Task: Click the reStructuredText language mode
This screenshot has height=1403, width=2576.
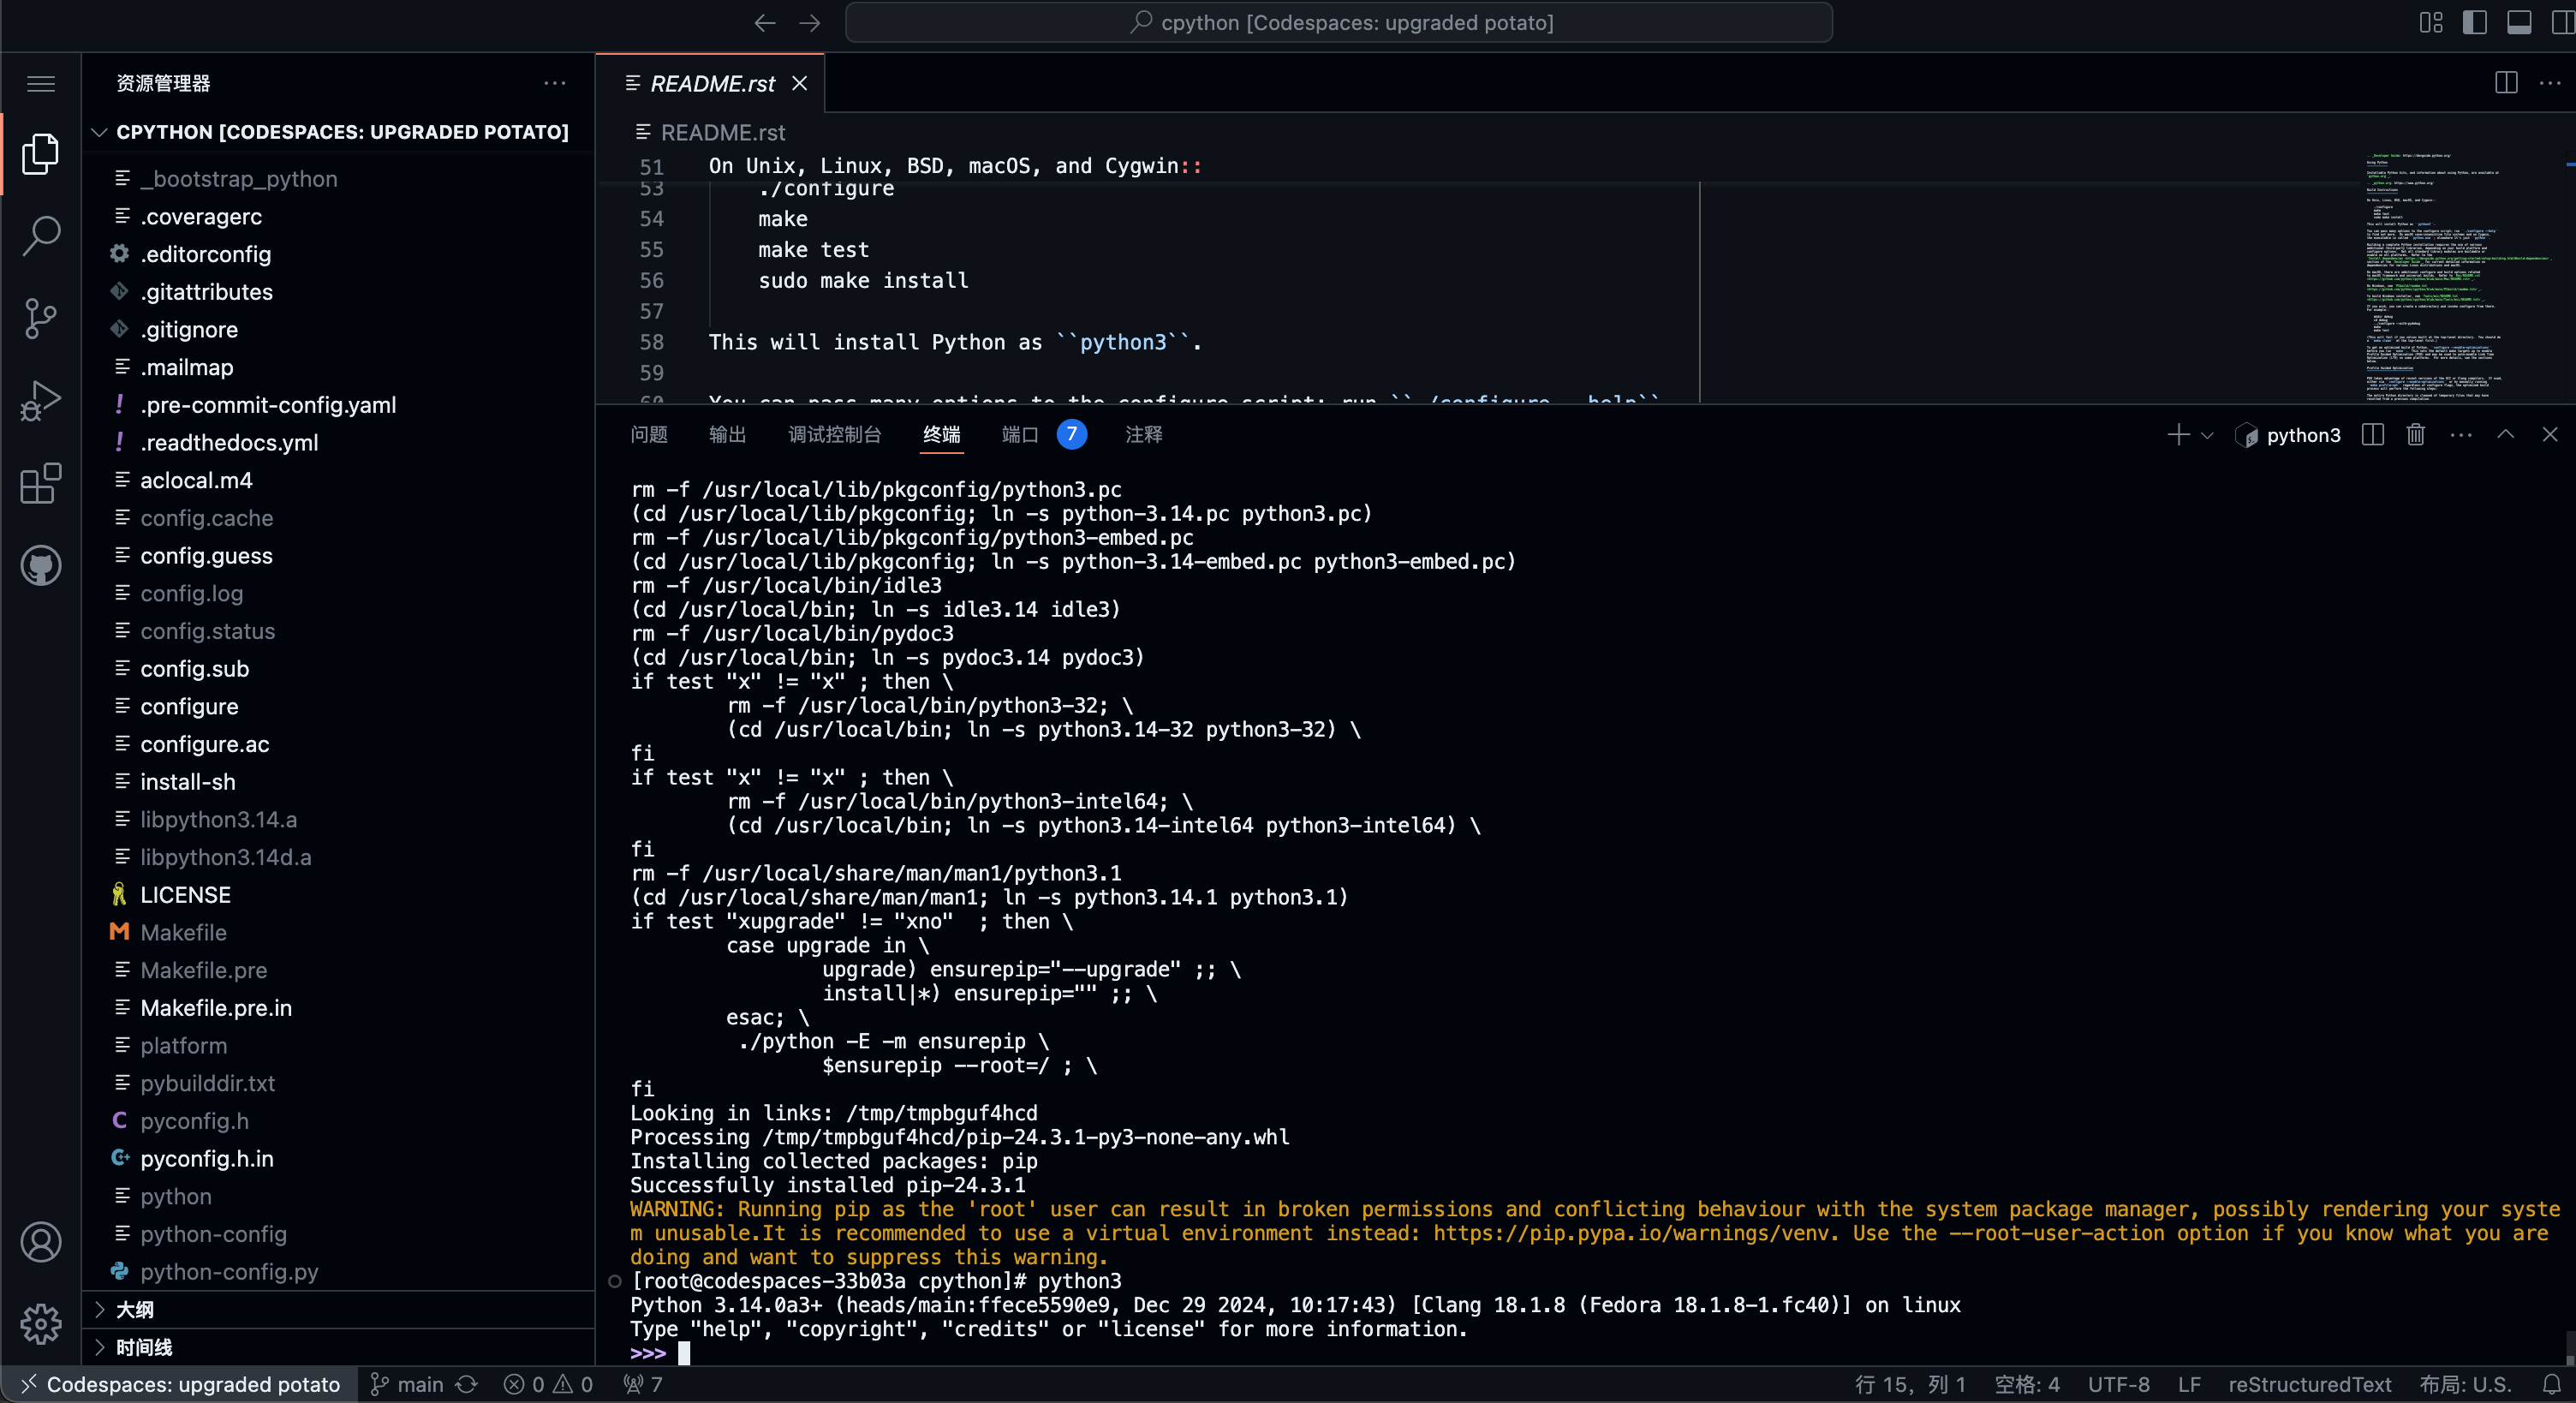Action: point(2309,1384)
